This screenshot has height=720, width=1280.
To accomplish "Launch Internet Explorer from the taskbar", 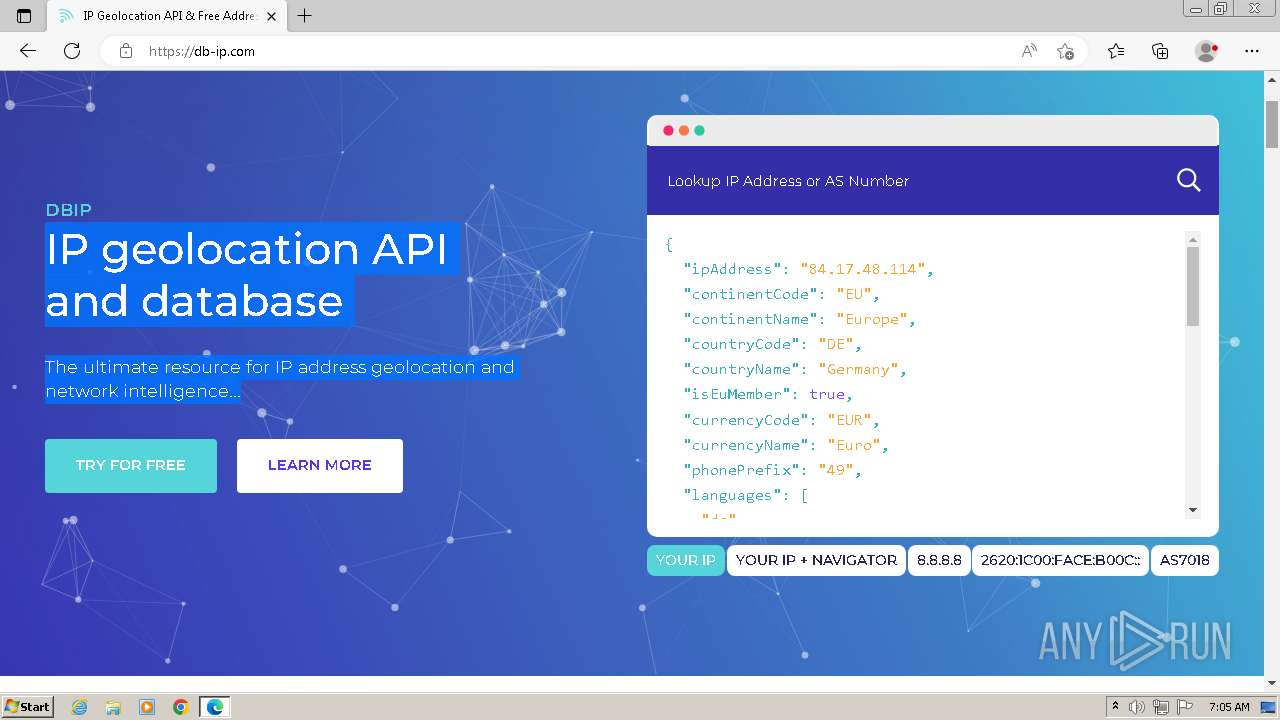I will point(80,707).
